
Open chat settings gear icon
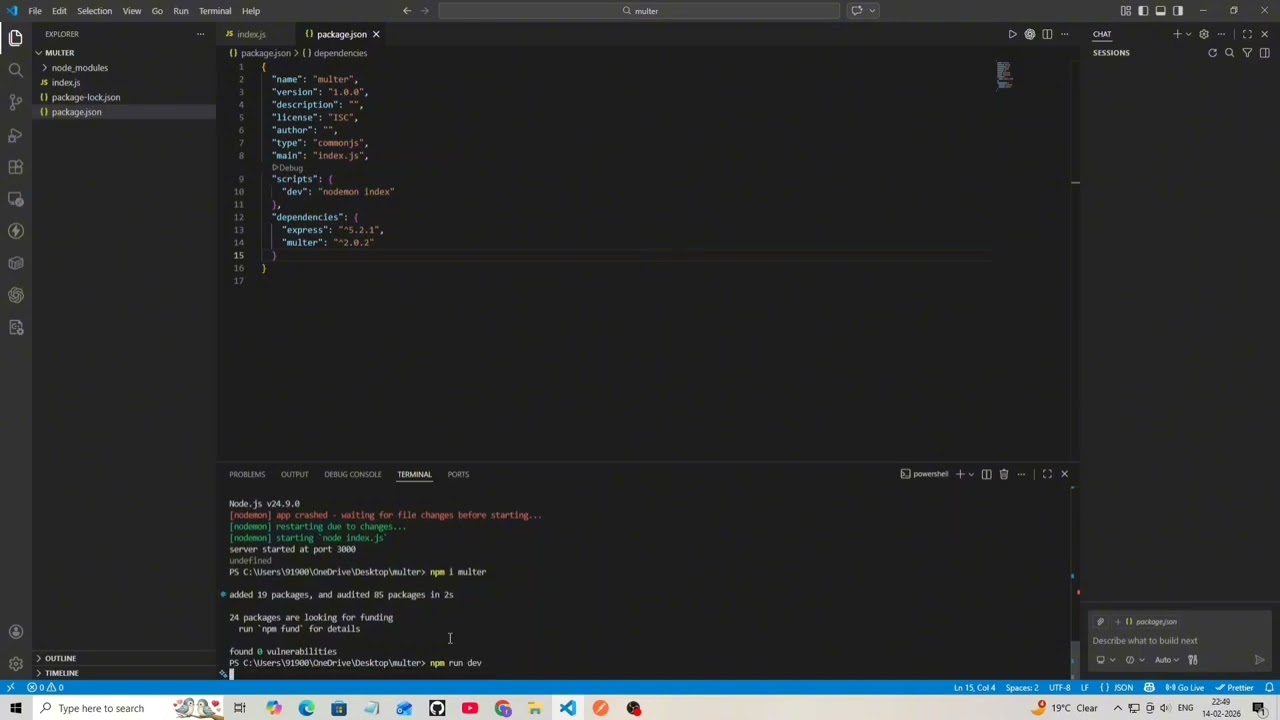[1204, 34]
